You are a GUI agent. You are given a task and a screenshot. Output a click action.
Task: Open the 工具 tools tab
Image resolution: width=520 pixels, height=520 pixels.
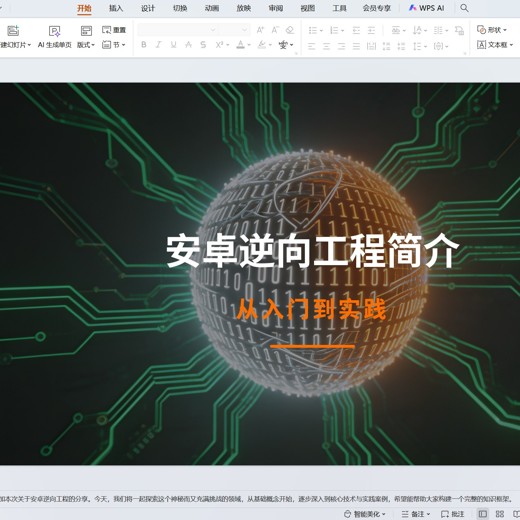coord(339,8)
